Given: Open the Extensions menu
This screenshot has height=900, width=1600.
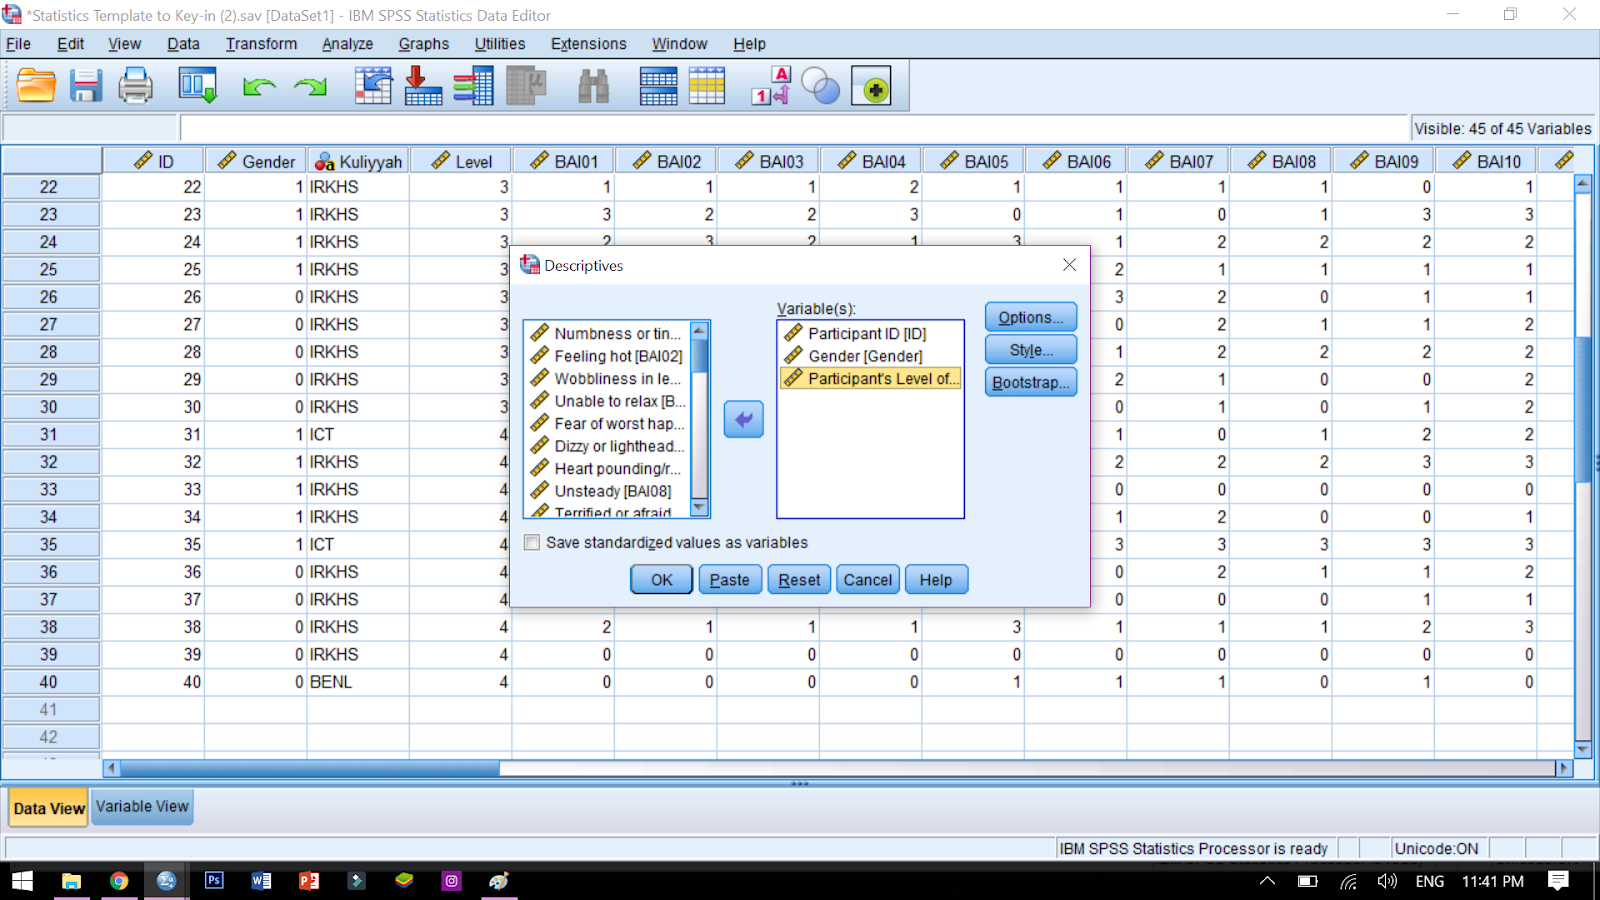Looking at the screenshot, I should (x=588, y=44).
